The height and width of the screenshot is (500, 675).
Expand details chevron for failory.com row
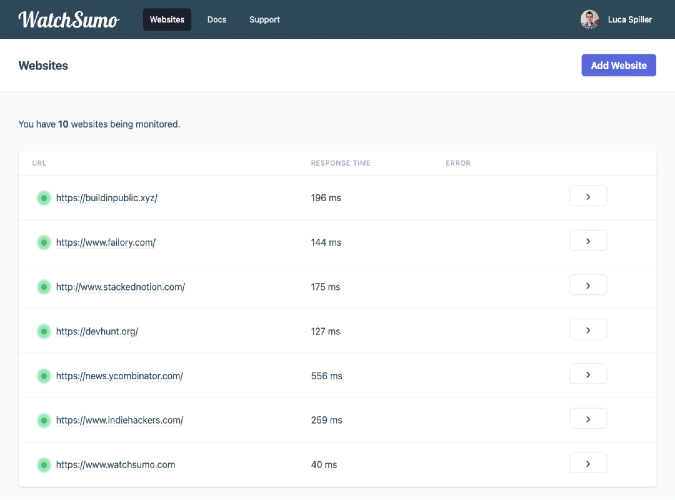(588, 241)
